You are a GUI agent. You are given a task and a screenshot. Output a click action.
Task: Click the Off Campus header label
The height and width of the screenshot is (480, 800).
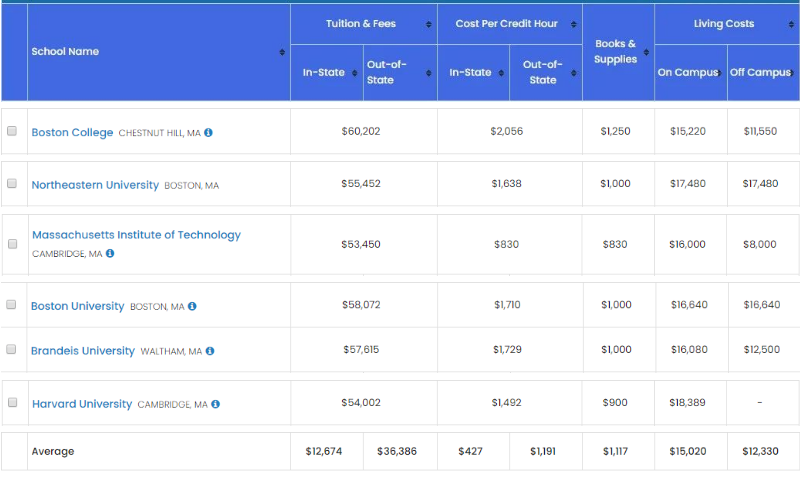click(x=760, y=72)
